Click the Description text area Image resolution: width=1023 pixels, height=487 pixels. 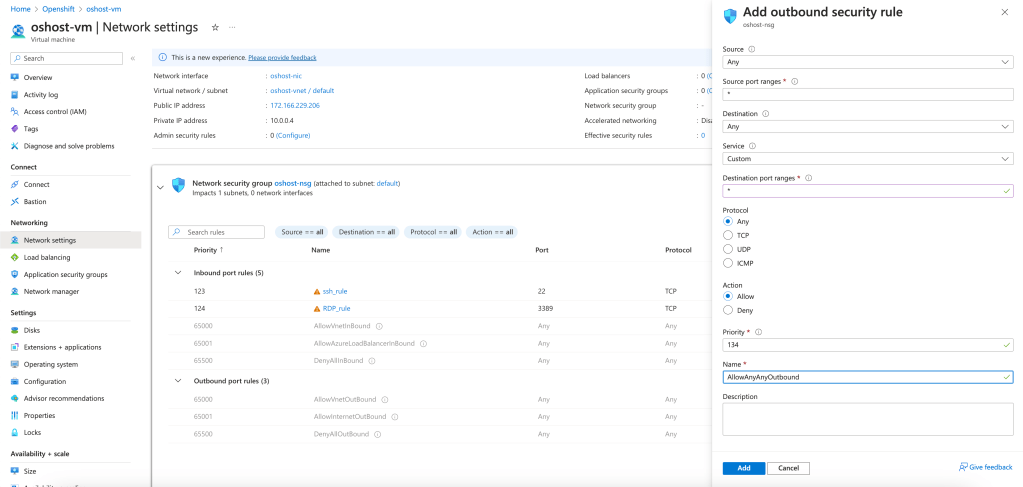click(x=868, y=419)
